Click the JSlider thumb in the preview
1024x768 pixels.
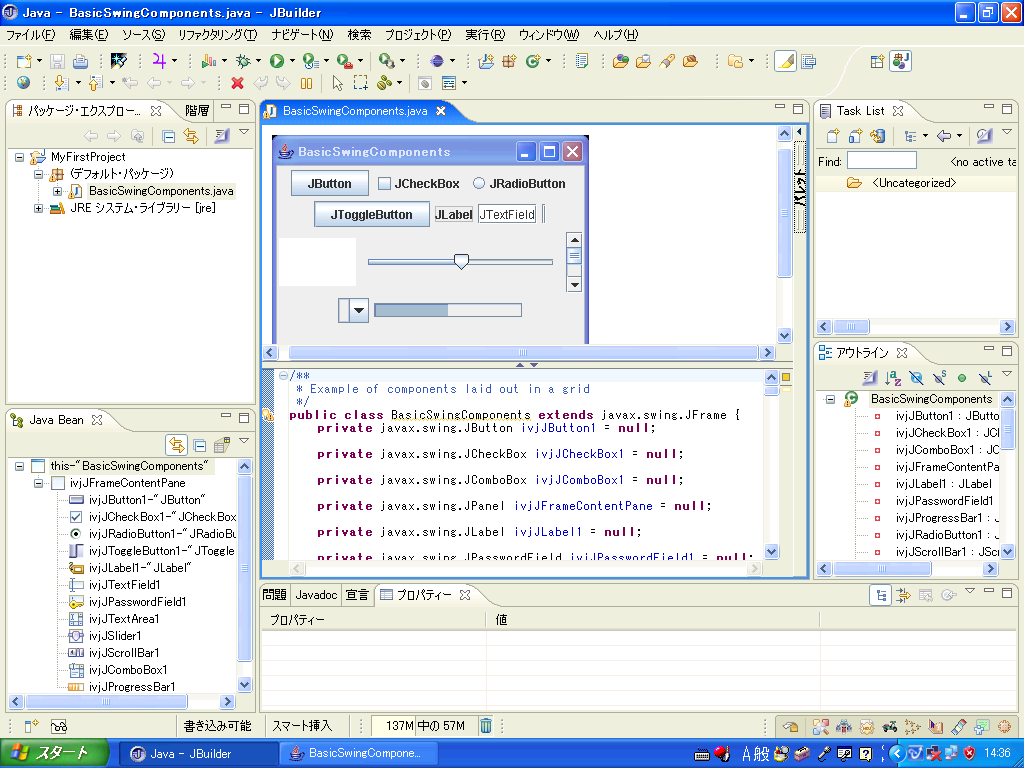tap(461, 261)
